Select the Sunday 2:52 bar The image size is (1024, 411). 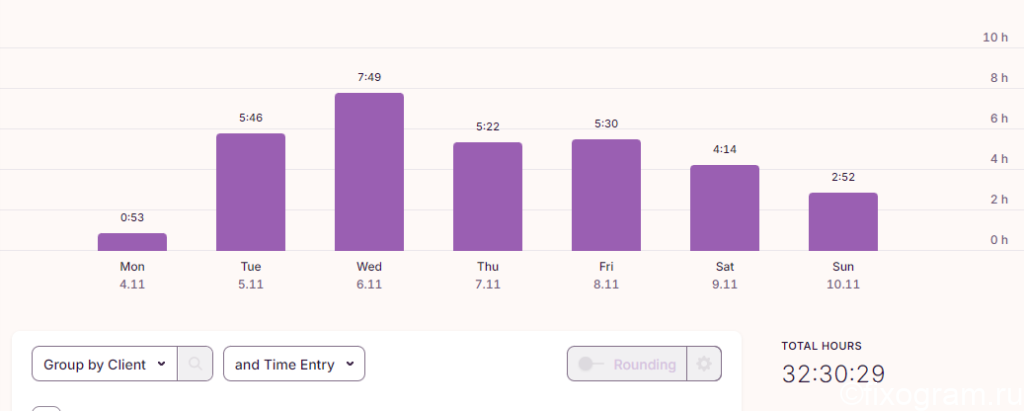click(x=843, y=222)
